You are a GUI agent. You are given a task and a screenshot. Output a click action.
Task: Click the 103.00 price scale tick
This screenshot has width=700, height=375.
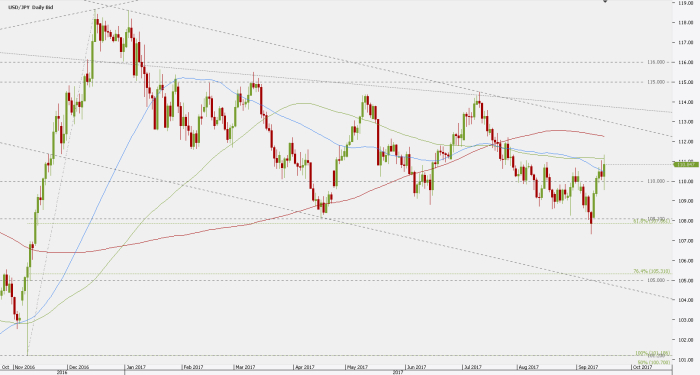pos(686,320)
